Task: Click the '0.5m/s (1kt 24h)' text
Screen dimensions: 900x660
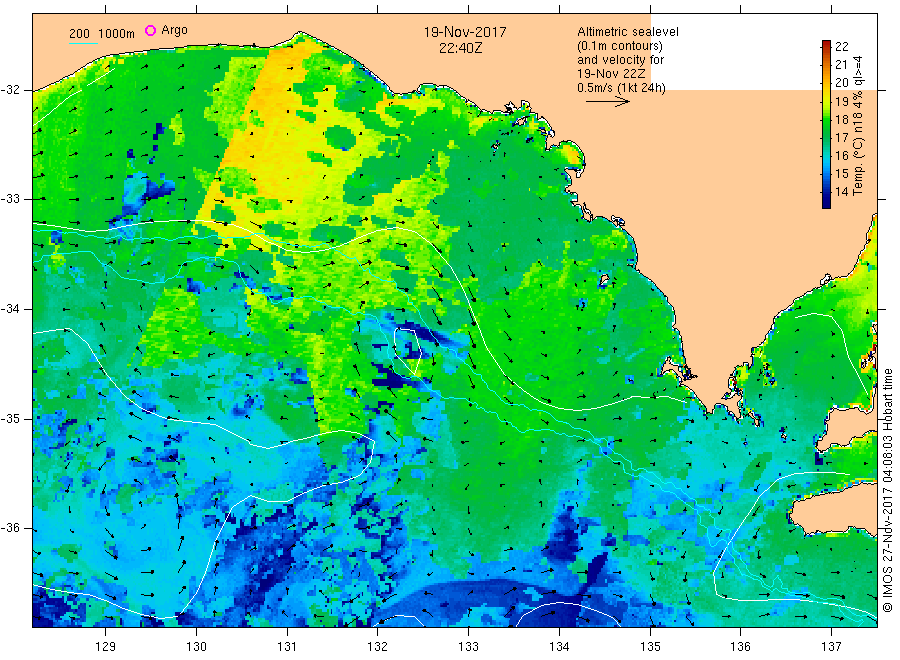Action: pyautogui.click(x=622, y=88)
